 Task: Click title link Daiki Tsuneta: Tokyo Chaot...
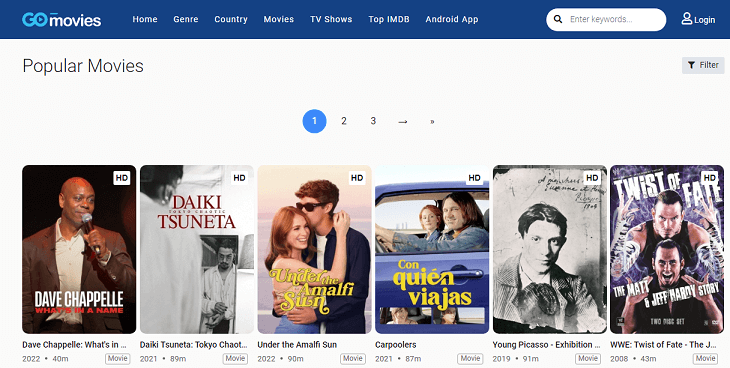pos(194,345)
